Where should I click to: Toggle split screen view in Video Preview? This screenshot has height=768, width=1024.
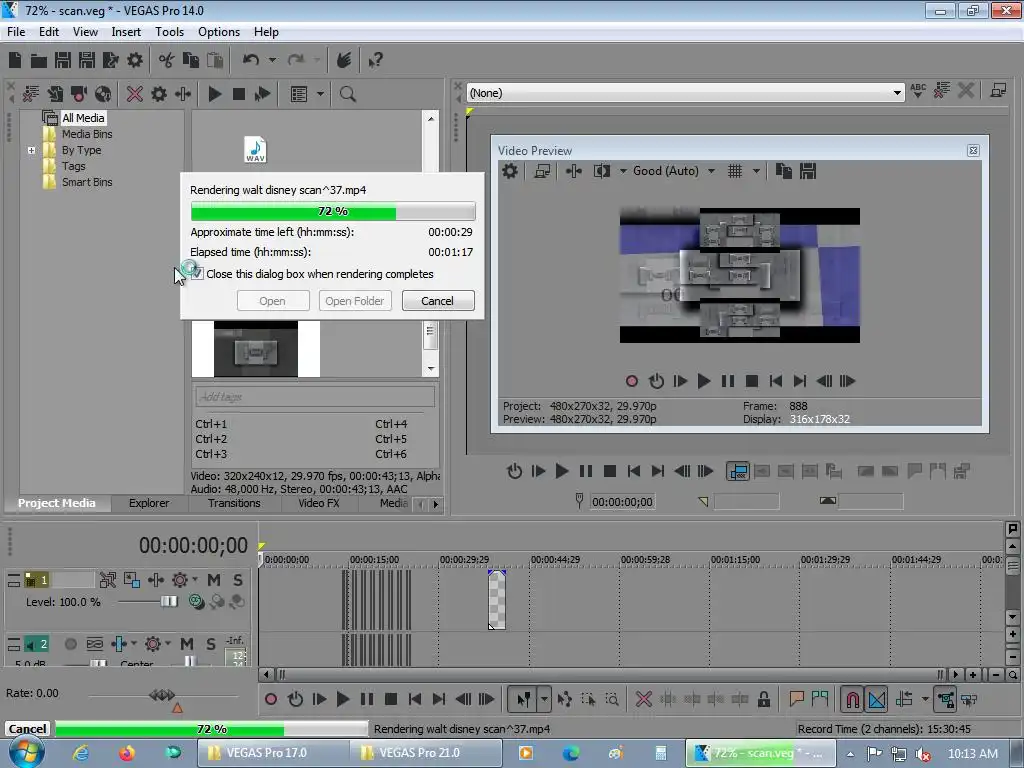pyautogui.click(x=601, y=171)
